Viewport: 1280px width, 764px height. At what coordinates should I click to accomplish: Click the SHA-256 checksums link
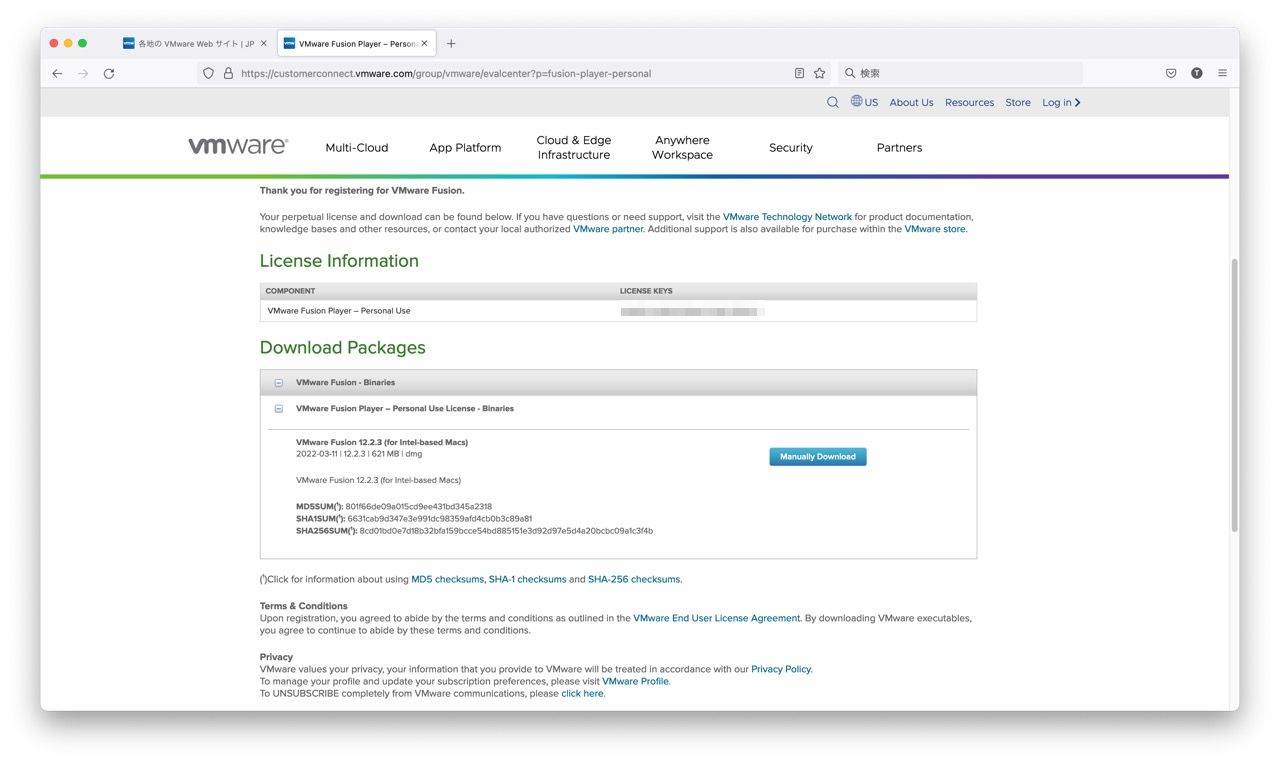[634, 579]
